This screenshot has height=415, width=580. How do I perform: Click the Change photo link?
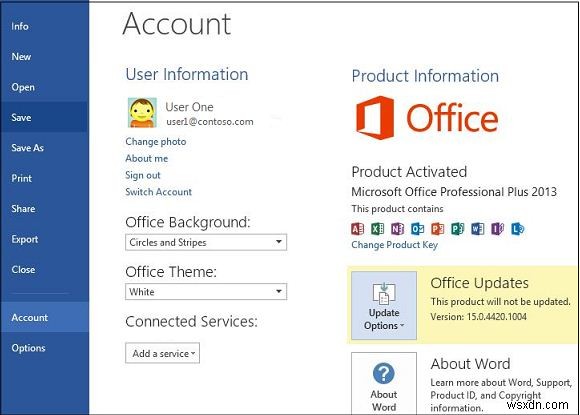coord(156,142)
